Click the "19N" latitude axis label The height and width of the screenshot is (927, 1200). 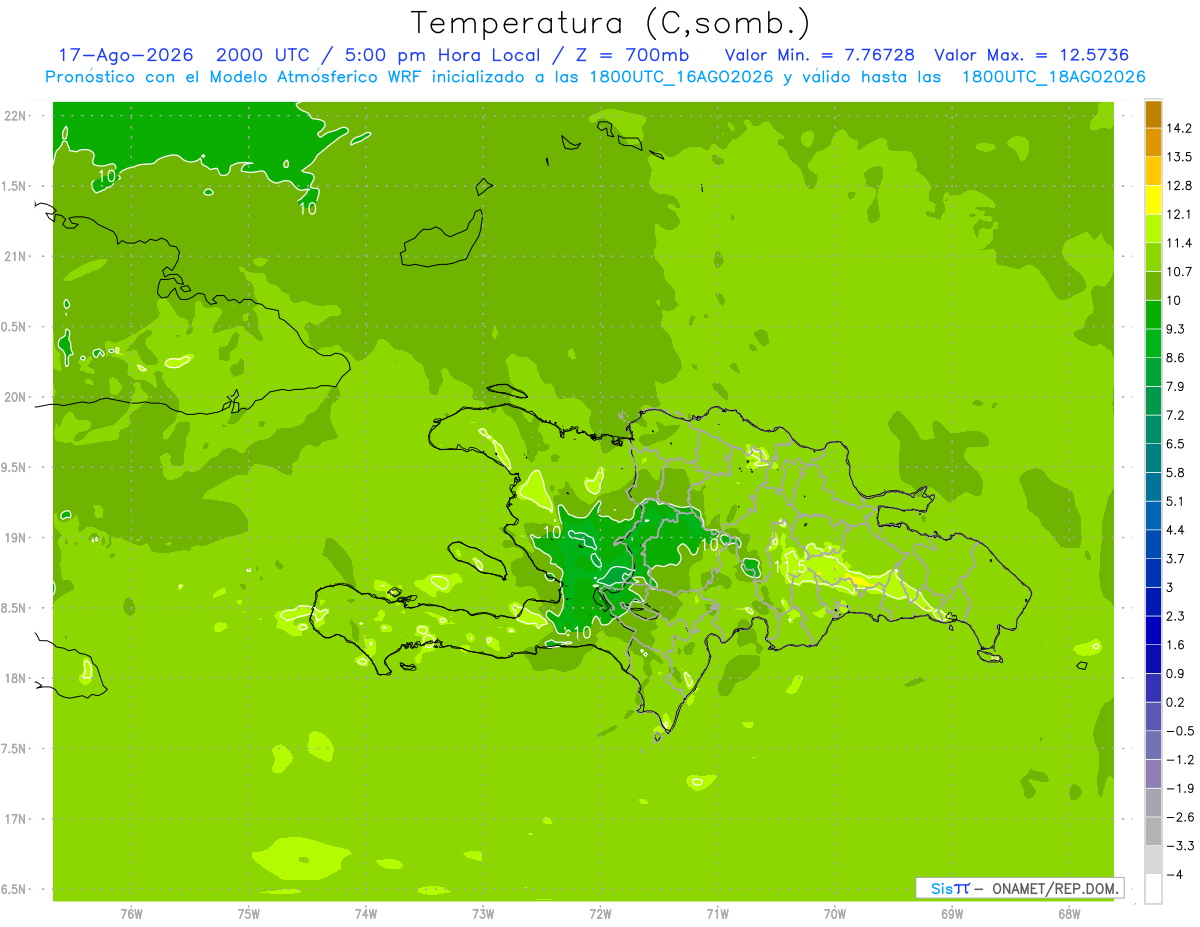pyautogui.click(x=15, y=538)
